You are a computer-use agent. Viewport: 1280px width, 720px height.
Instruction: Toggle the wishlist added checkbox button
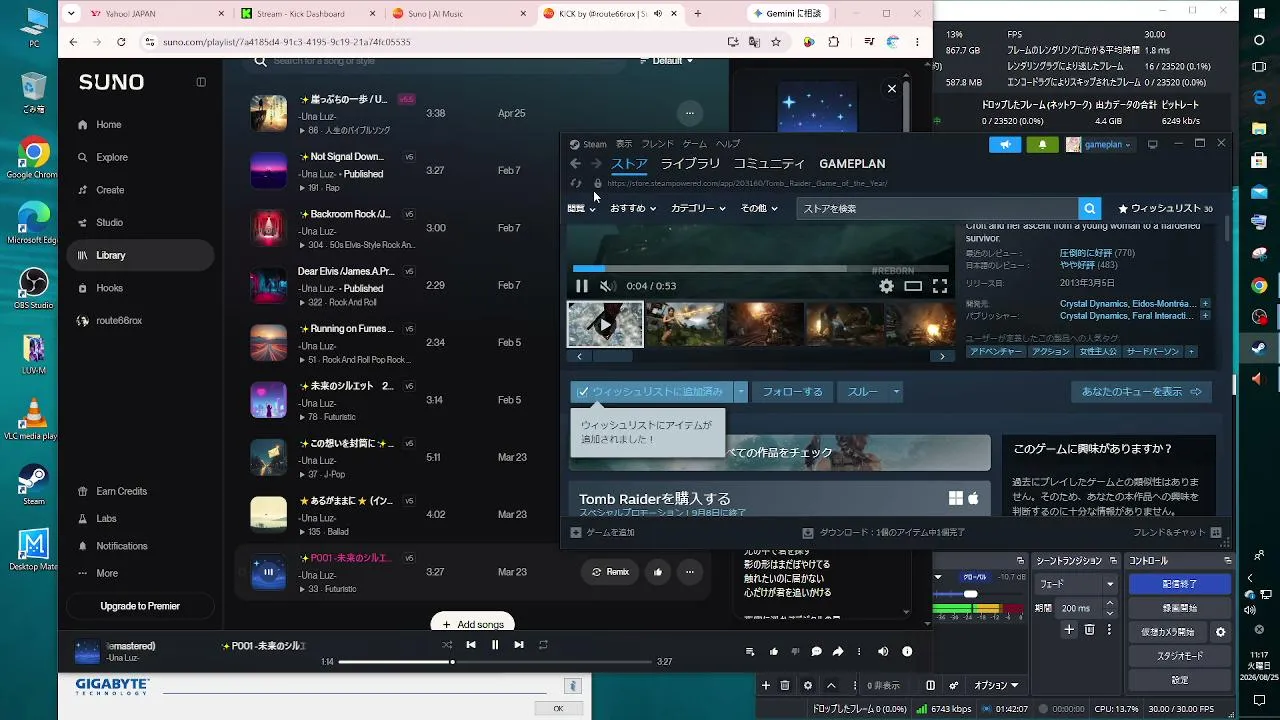coord(652,392)
